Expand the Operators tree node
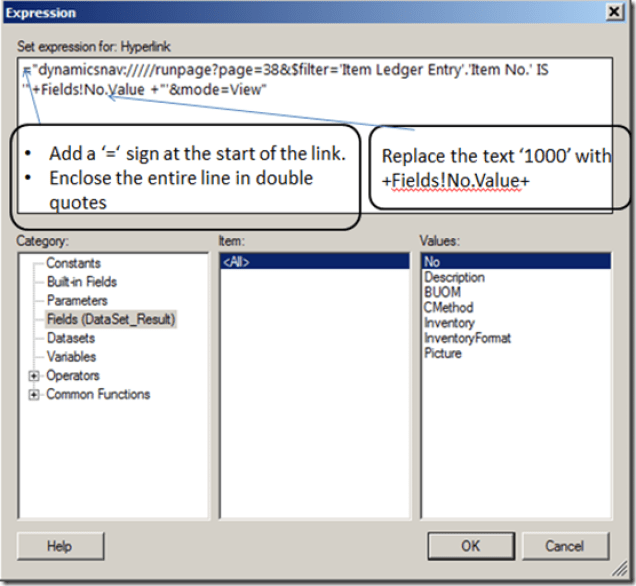Image resolution: width=636 pixels, height=586 pixels. click(34, 376)
